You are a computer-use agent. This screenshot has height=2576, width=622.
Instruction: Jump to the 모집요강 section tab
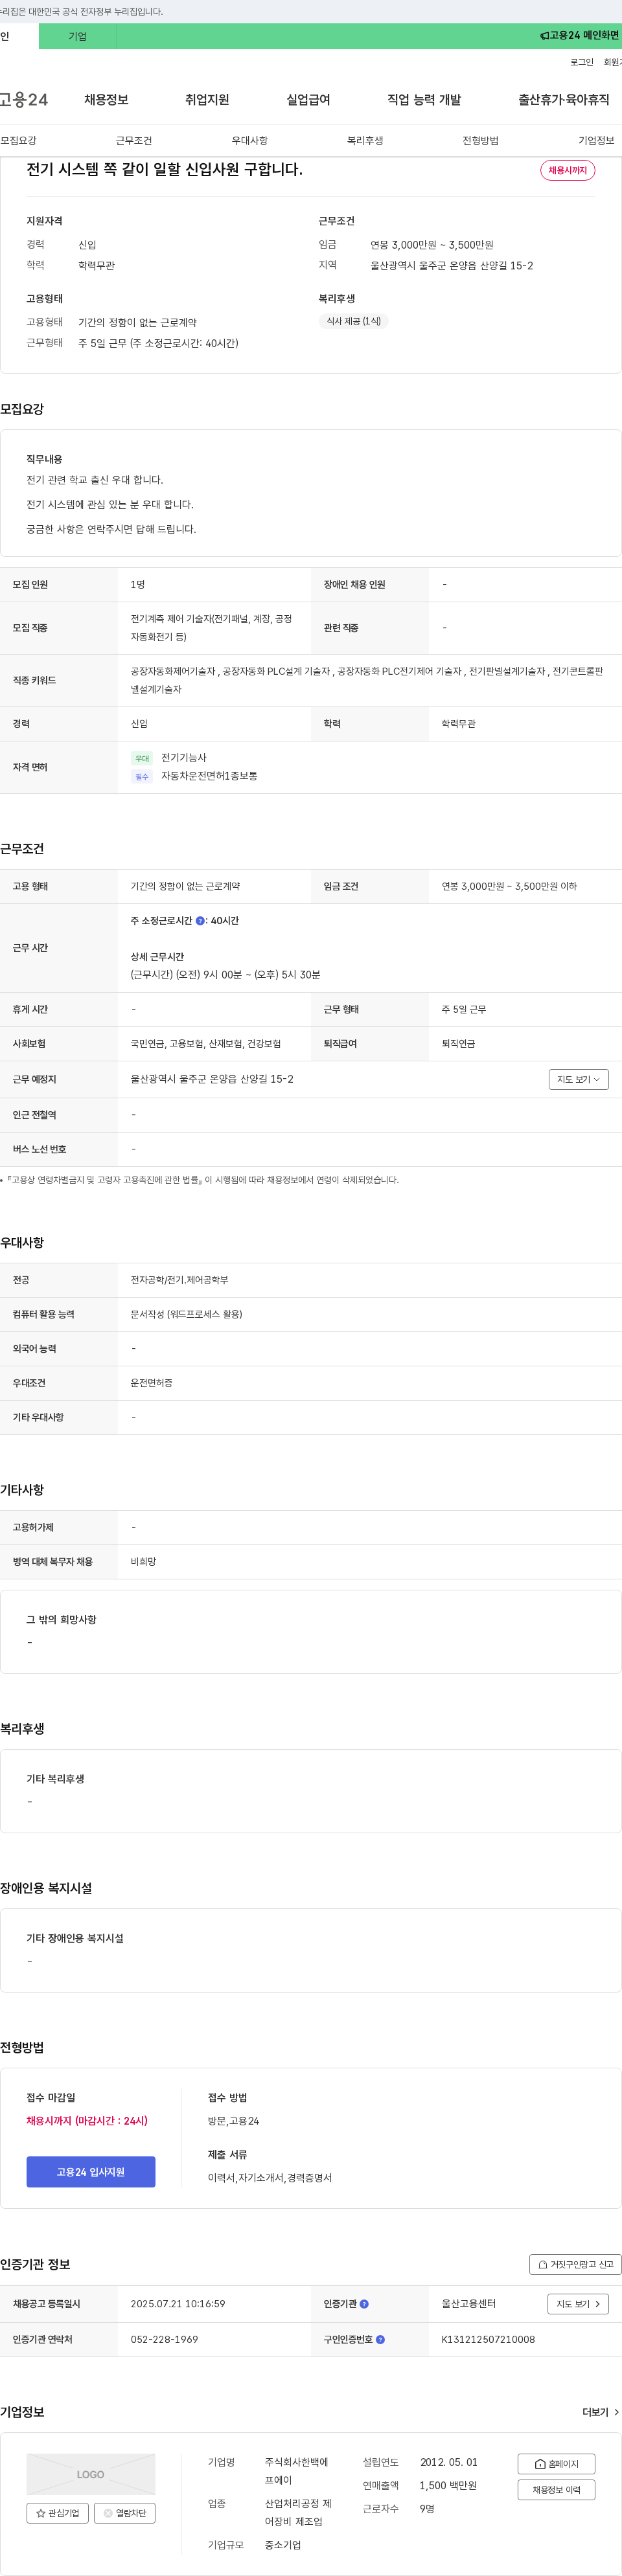point(19,141)
